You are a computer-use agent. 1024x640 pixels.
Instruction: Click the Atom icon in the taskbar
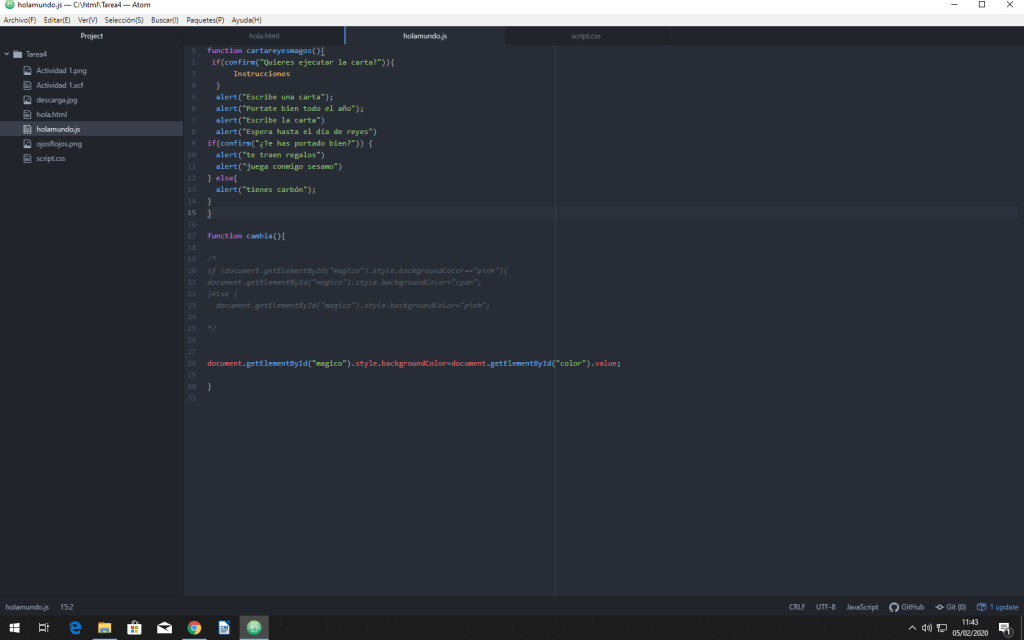click(254, 628)
